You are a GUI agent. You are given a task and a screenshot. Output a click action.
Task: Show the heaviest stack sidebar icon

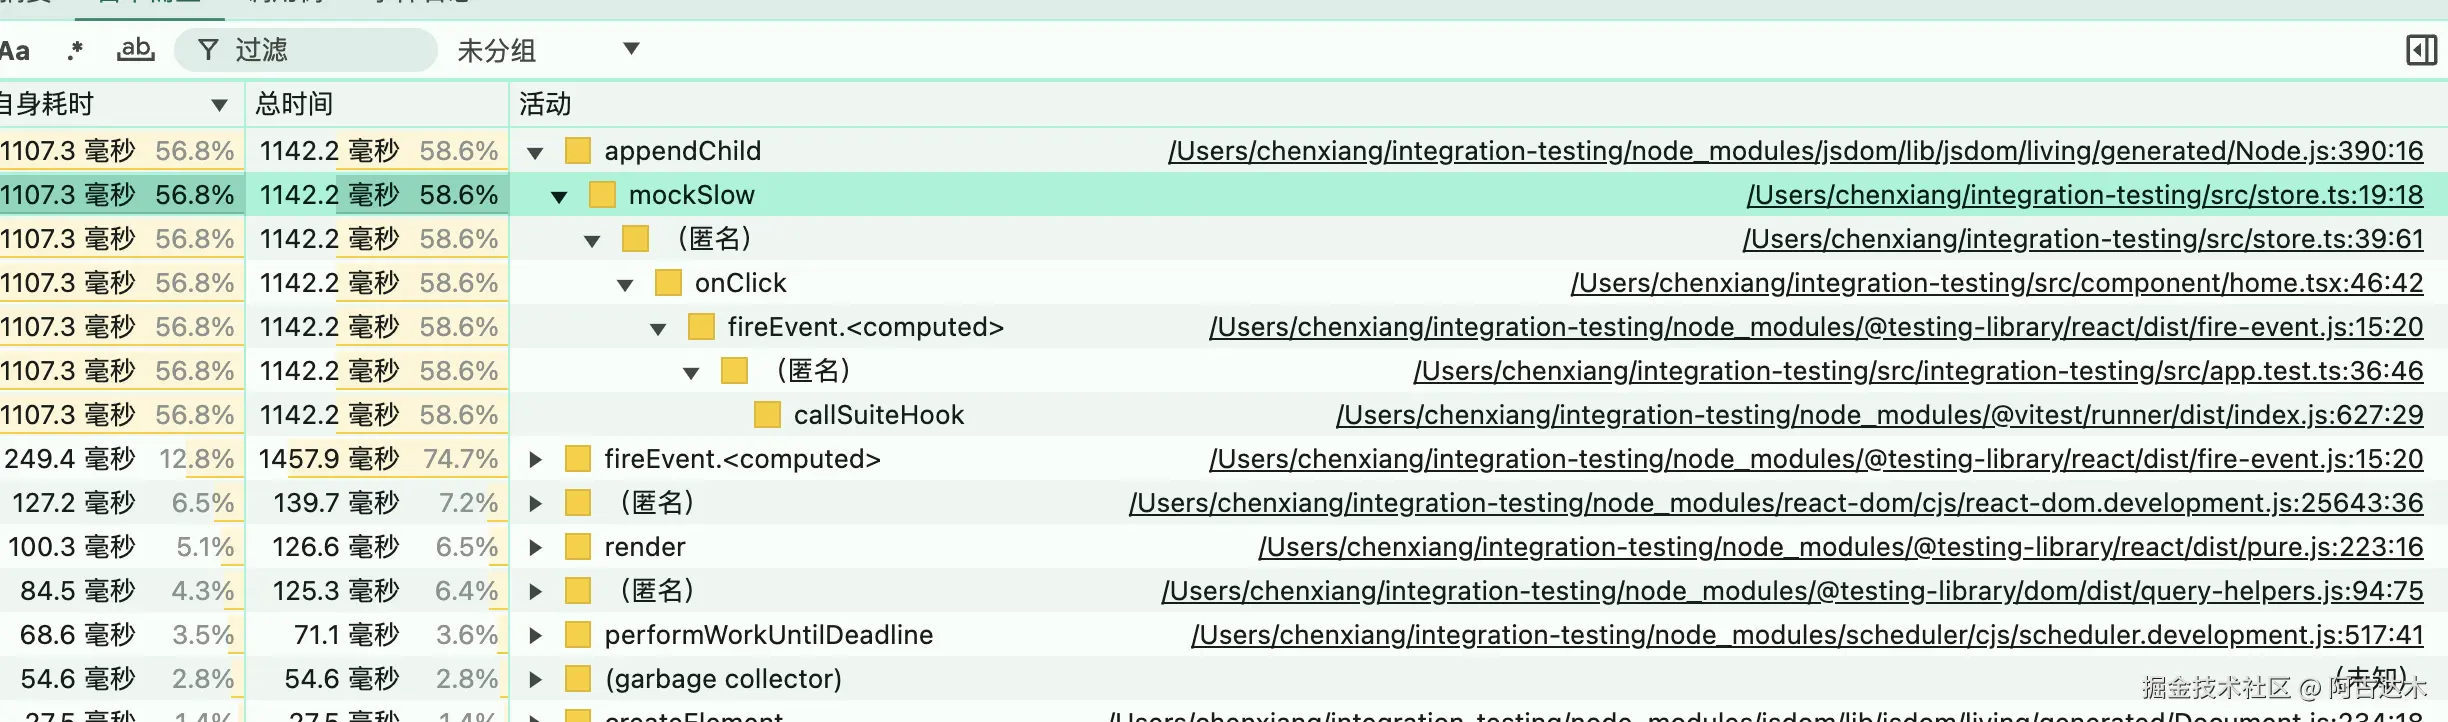point(2421,50)
